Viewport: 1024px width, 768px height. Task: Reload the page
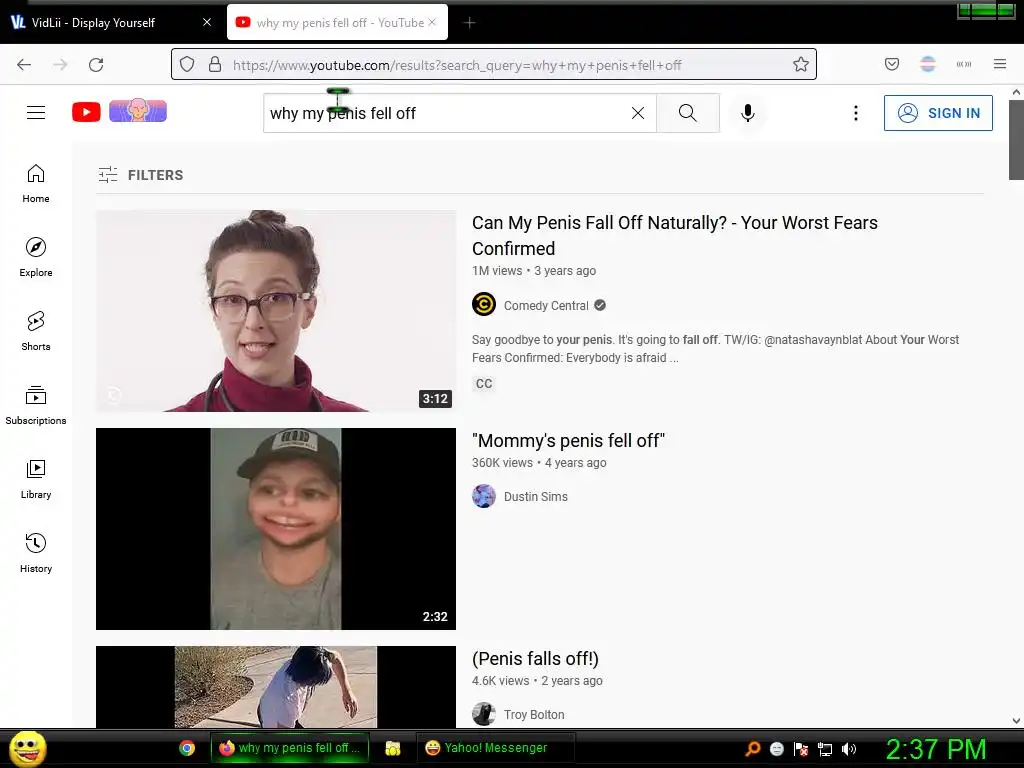tap(96, 65)
